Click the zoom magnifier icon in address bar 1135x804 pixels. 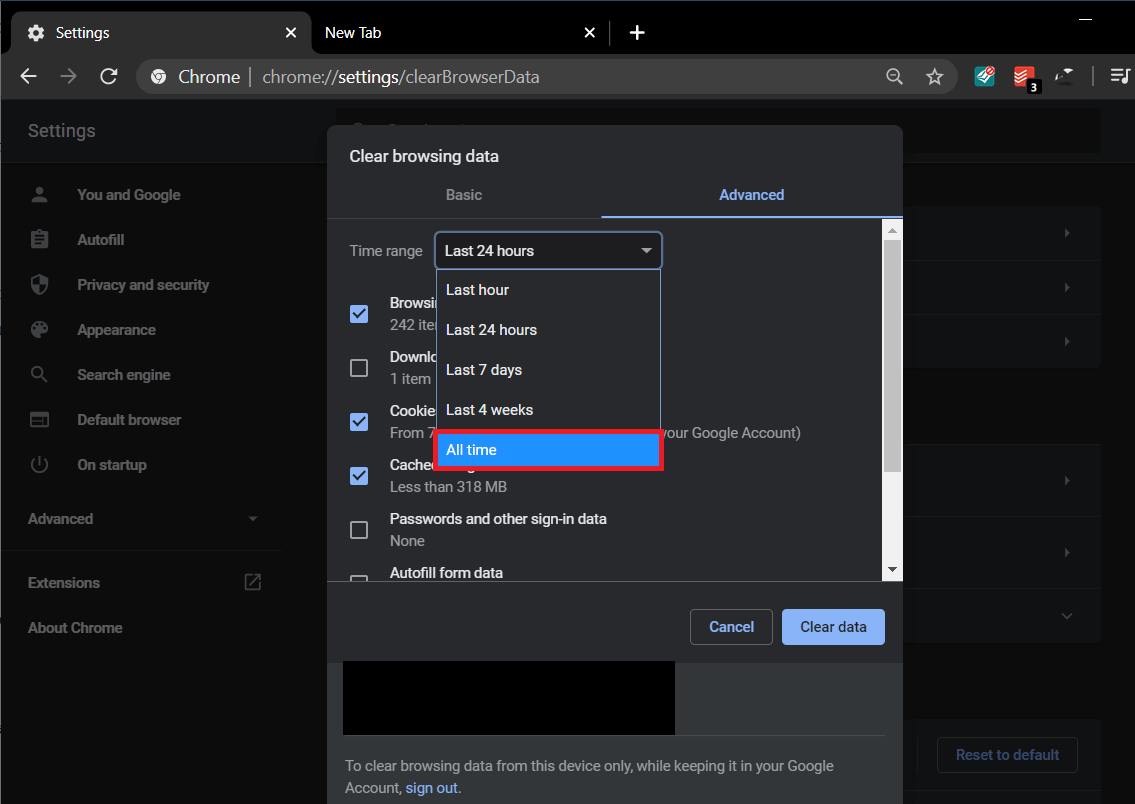(894, 77)
